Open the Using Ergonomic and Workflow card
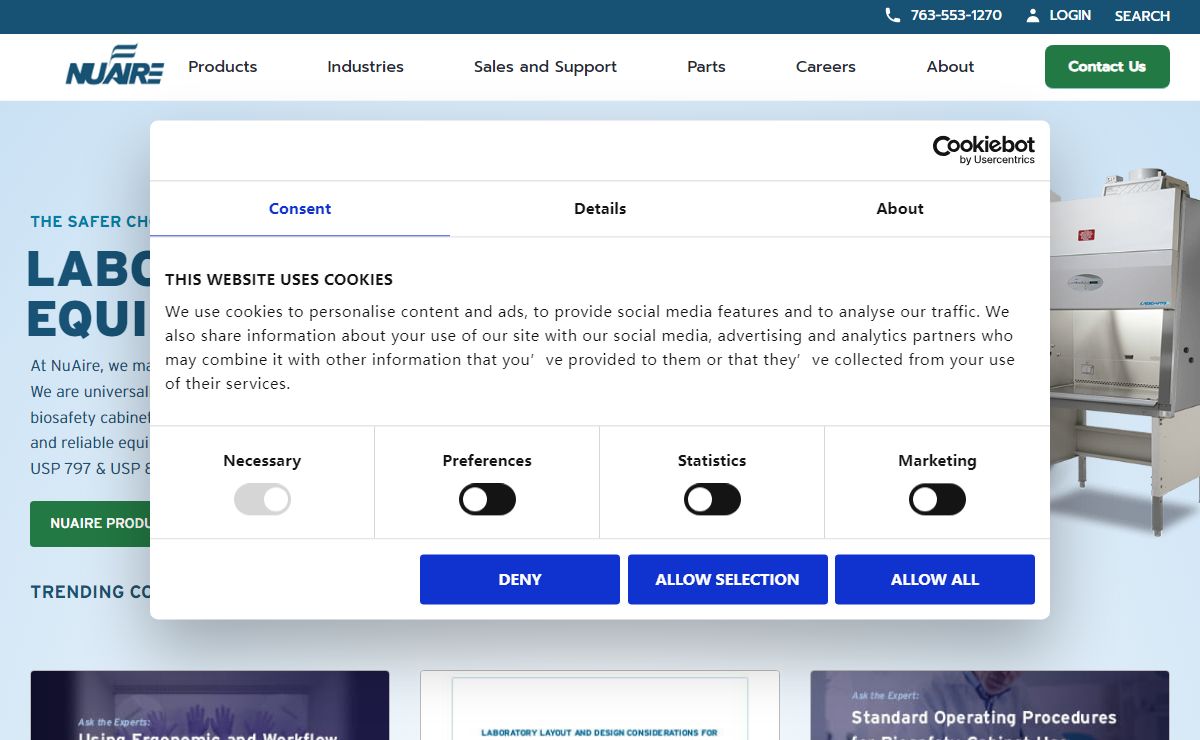Screen dimensions: 1200x740 [x=210, y=705]
